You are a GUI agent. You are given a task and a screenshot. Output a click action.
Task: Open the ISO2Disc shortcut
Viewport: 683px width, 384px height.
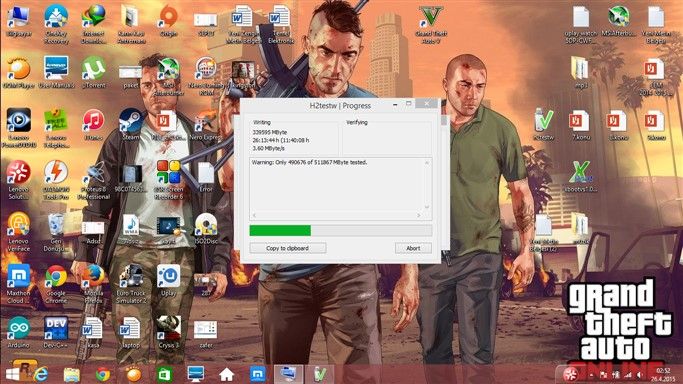tap(206, 229)
